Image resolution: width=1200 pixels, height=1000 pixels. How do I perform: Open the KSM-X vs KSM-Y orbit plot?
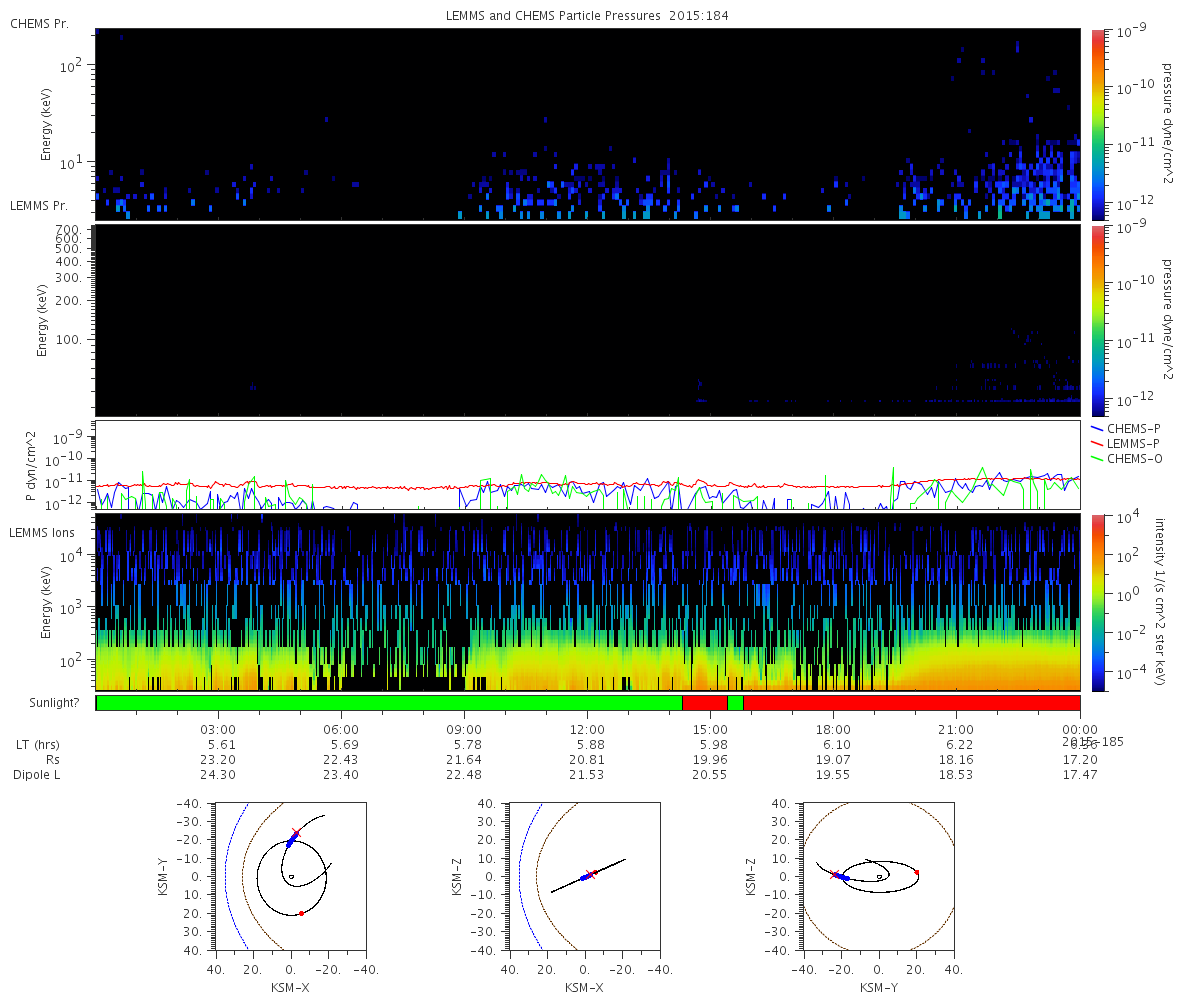(x=291, y=876)
